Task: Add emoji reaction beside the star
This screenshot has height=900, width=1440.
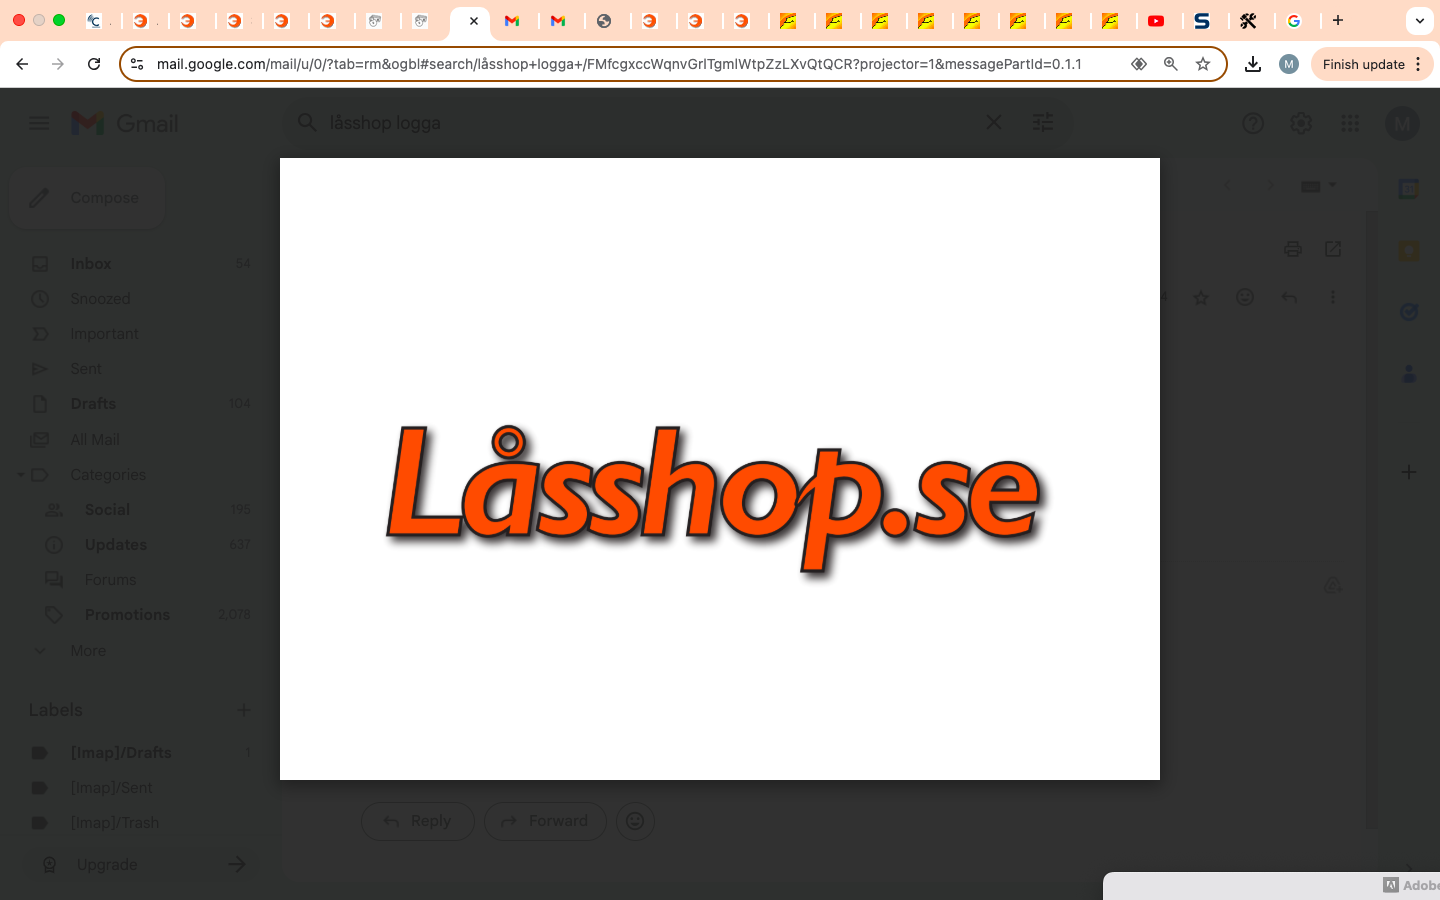Action: click(x=1245, y=297)
